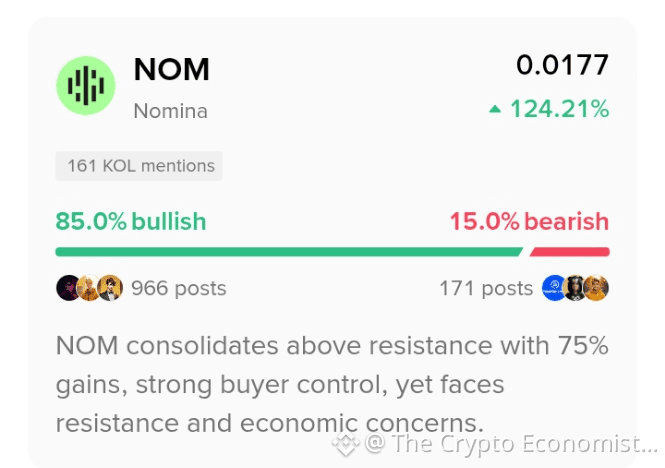Click the third avatar beside 966 posts

[109, 288]
